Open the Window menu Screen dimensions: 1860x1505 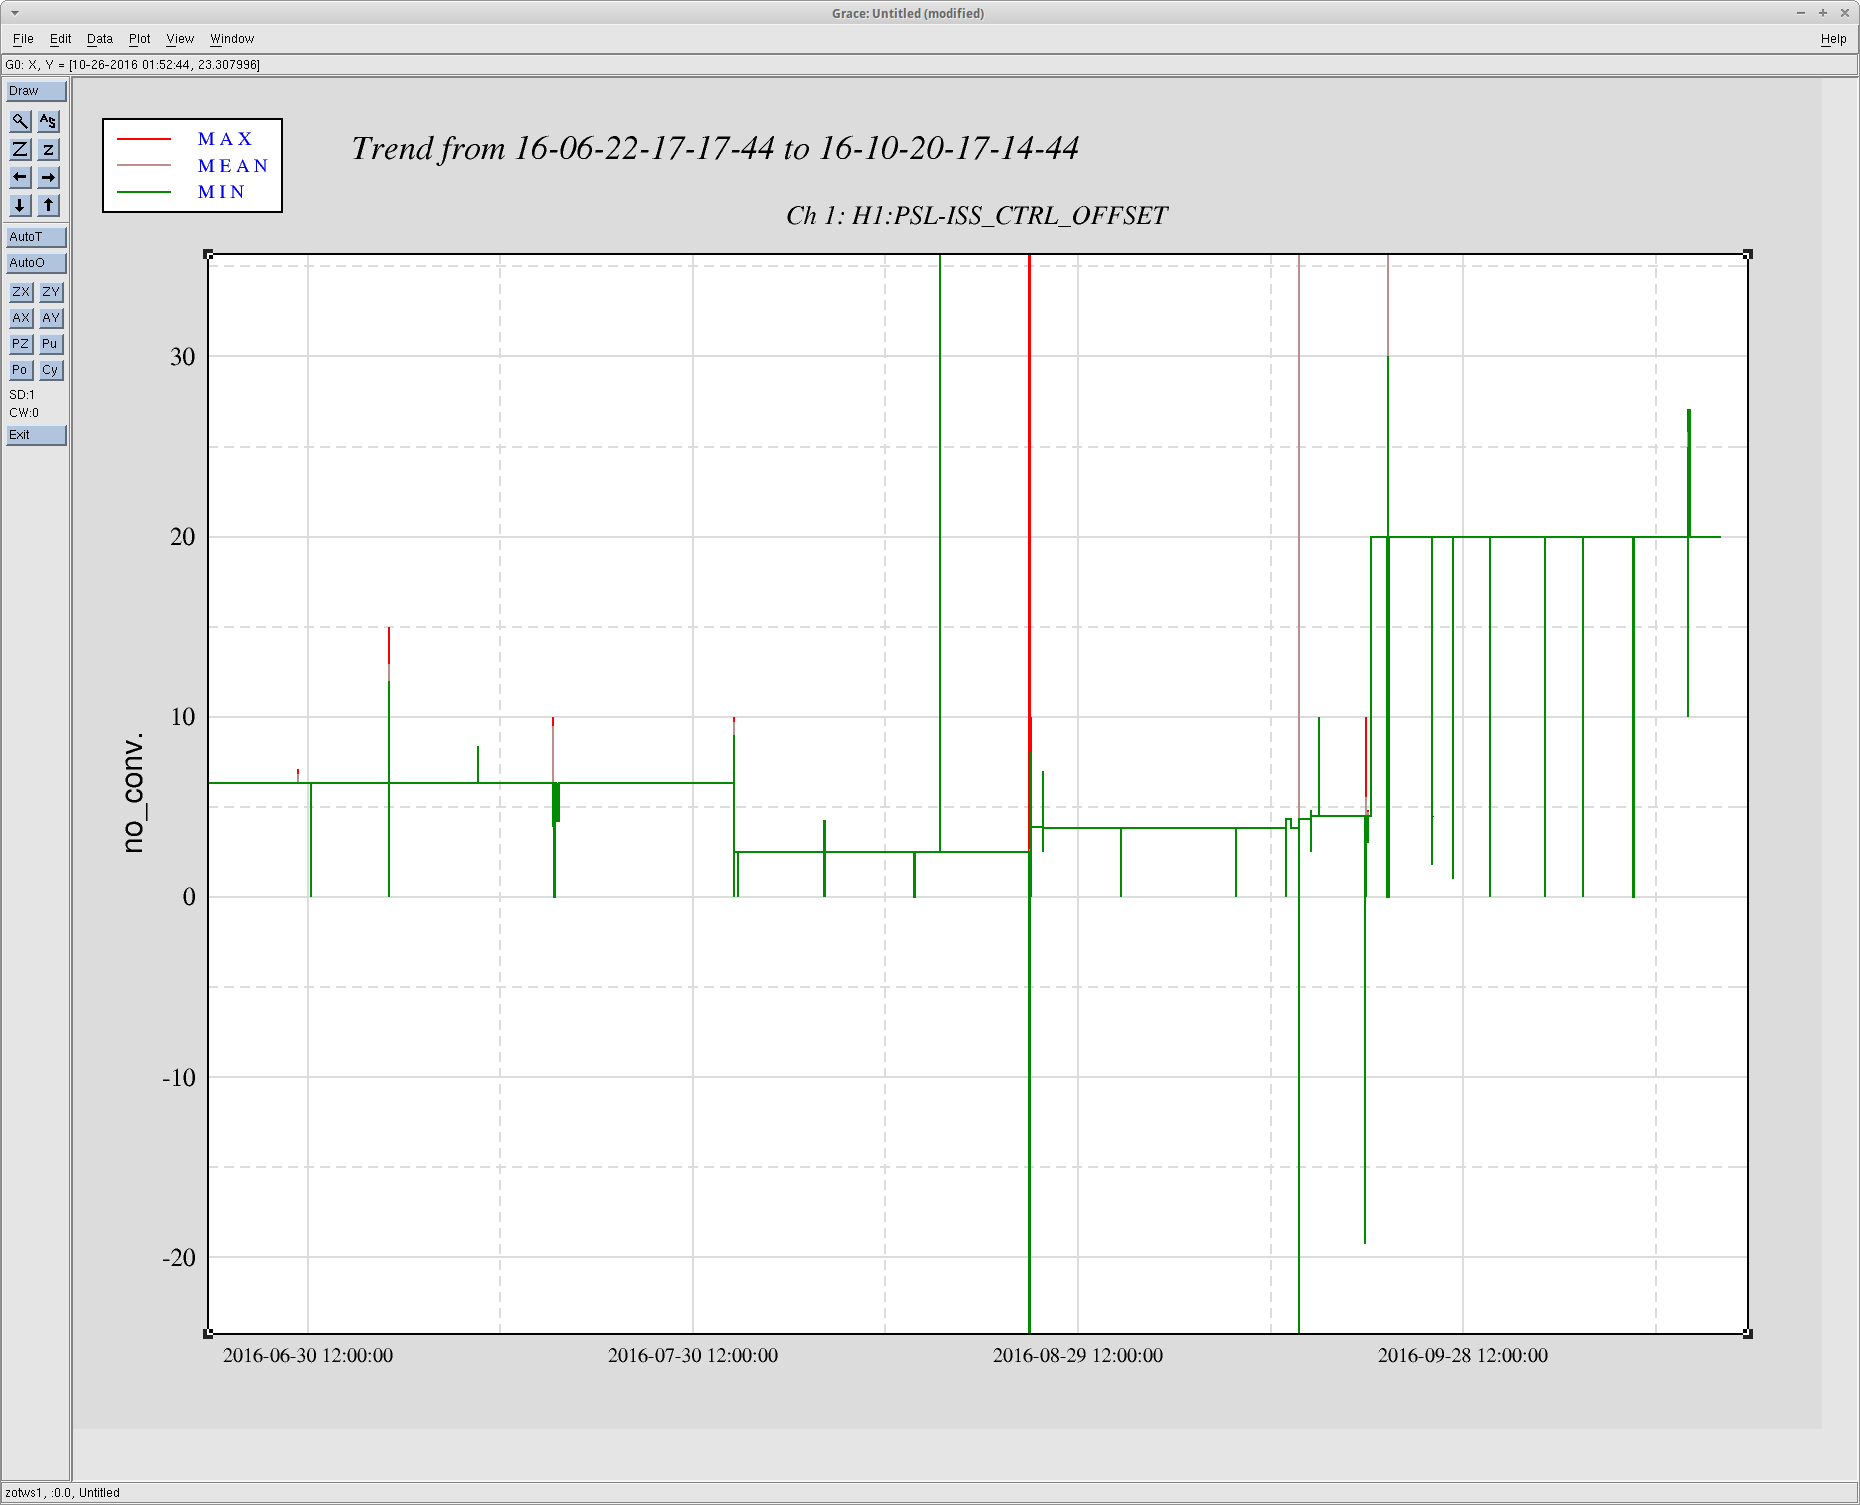click(x=232, y=39)
